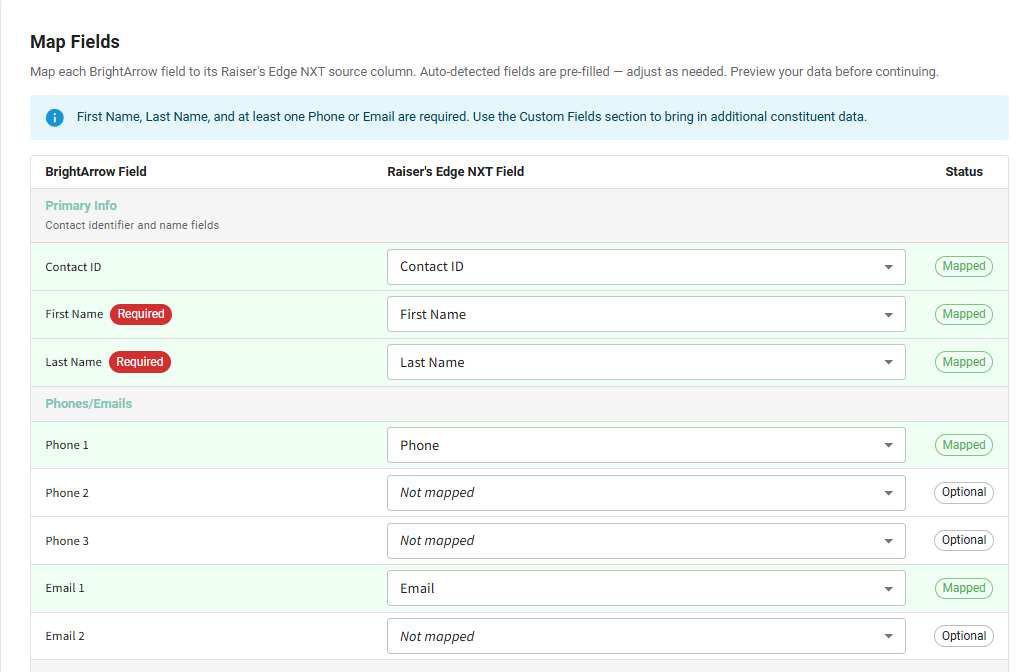This screenshot has width=1022, height=672.
Task: Click the Required badge beside Last Name
Action: tap(140, 362)
